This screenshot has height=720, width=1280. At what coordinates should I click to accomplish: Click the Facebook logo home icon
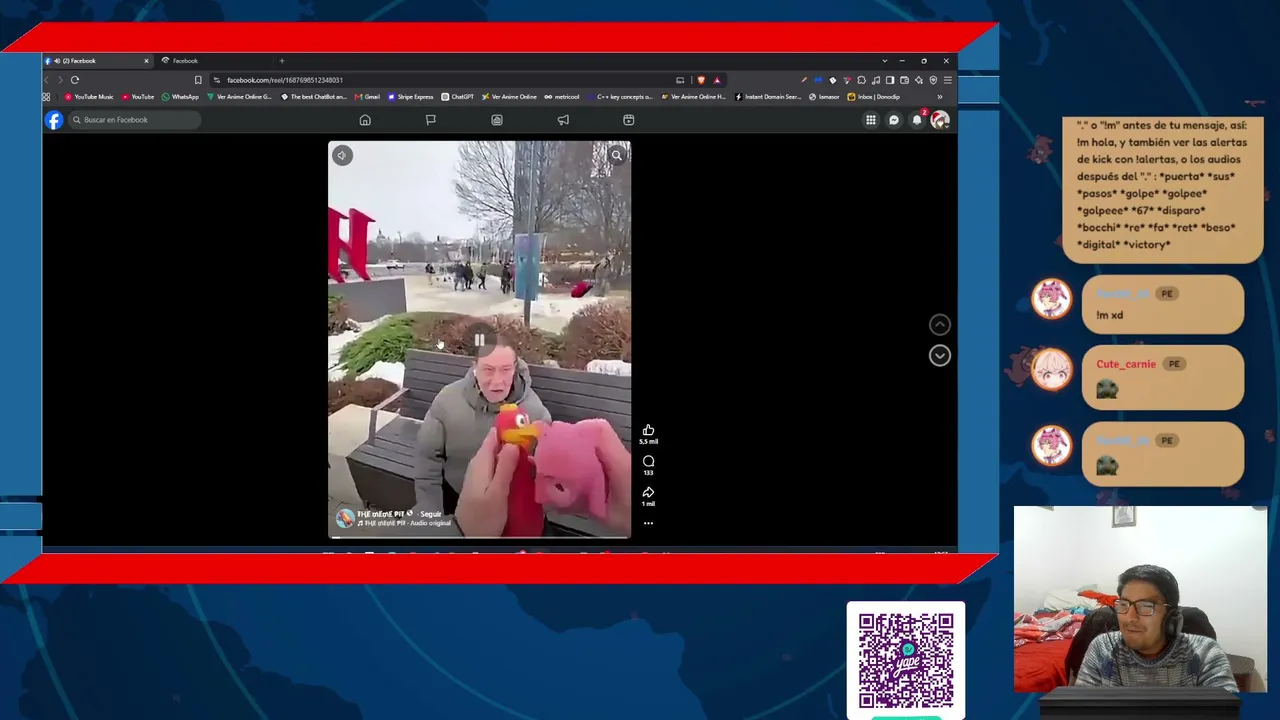coord(54,120)
